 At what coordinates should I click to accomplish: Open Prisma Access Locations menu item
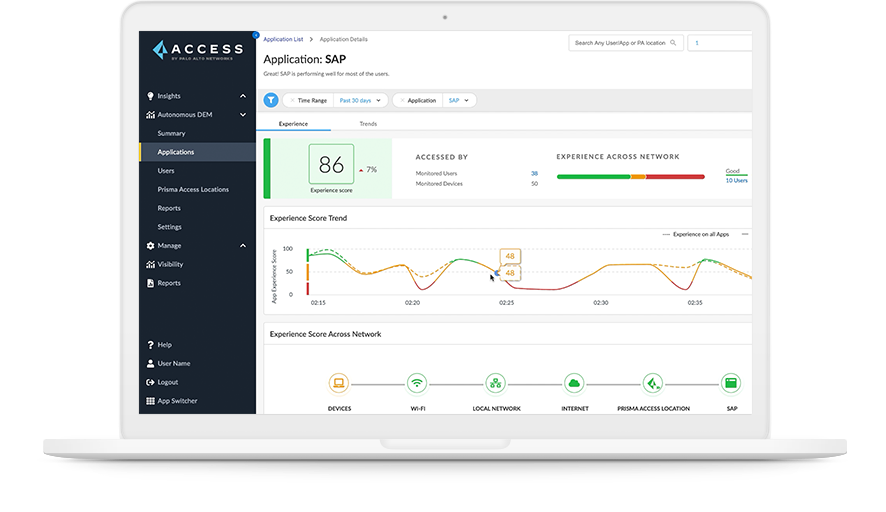193,189
